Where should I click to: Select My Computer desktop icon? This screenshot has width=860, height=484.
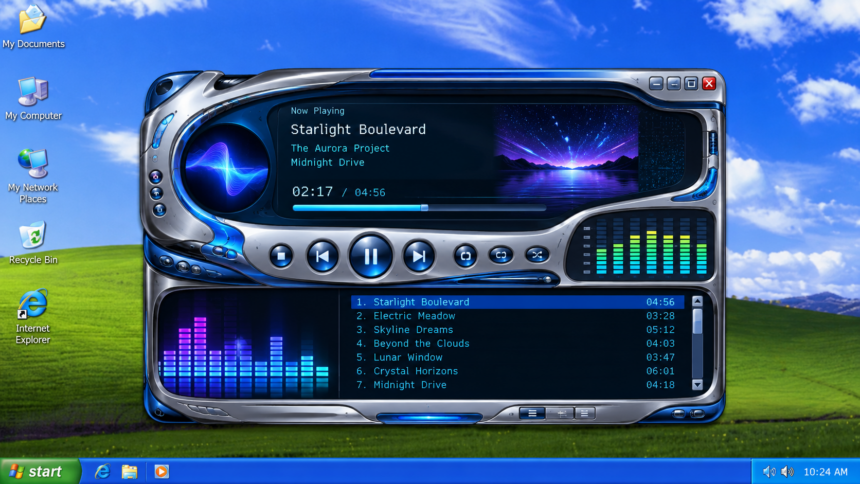(x=33, y=99)
